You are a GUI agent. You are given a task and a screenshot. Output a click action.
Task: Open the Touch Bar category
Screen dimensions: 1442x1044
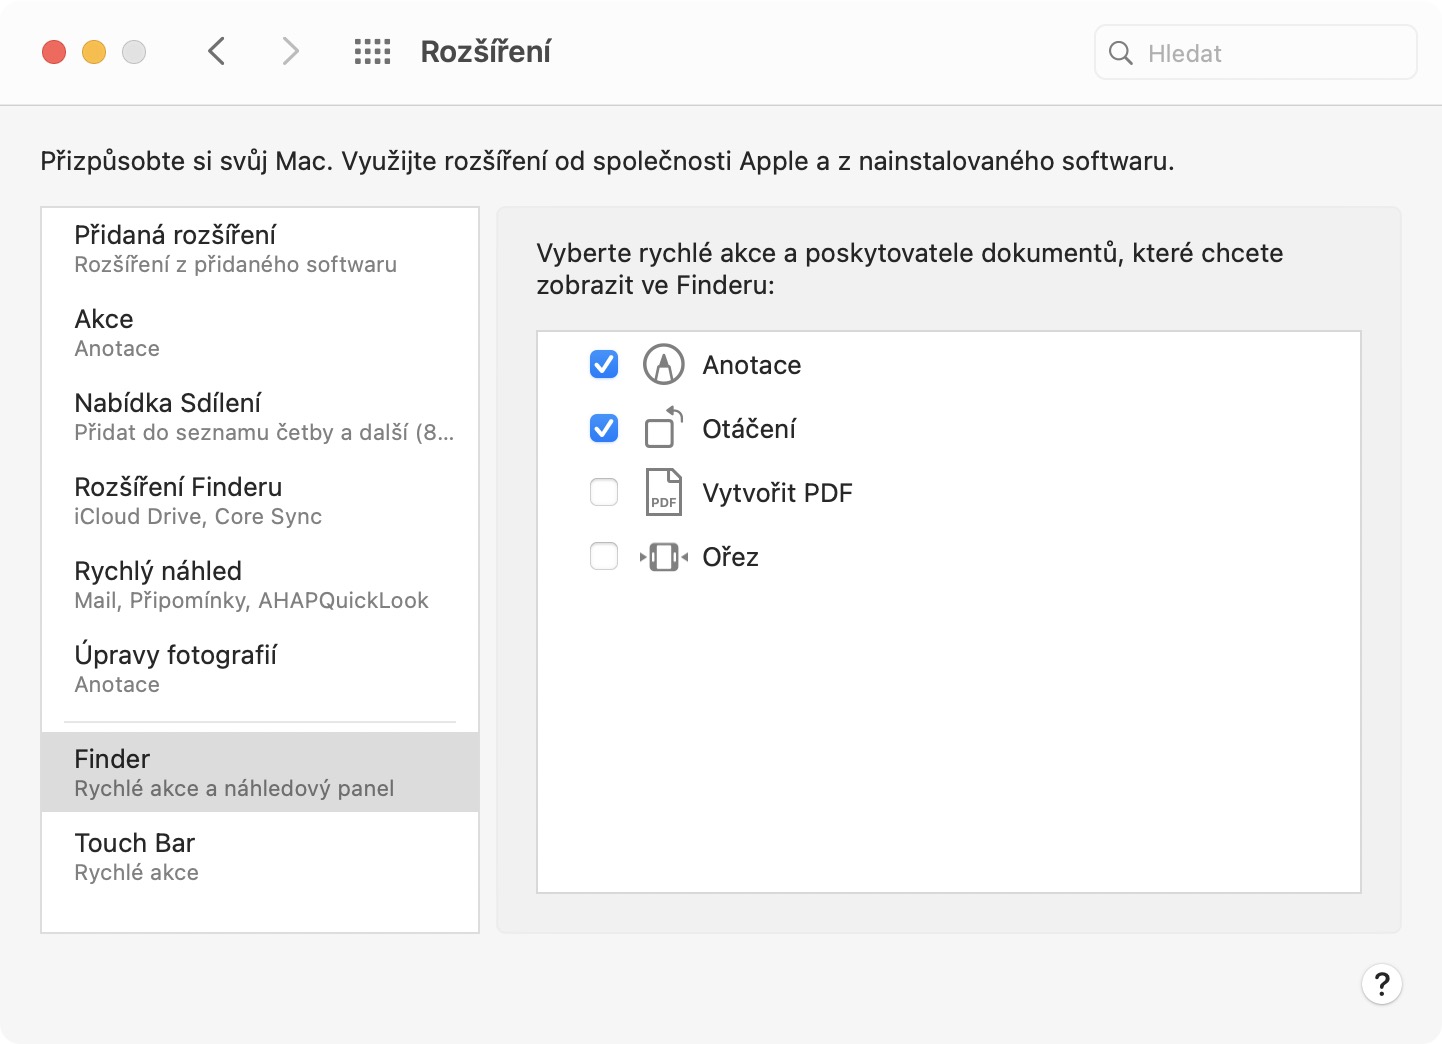coord(260,856)
